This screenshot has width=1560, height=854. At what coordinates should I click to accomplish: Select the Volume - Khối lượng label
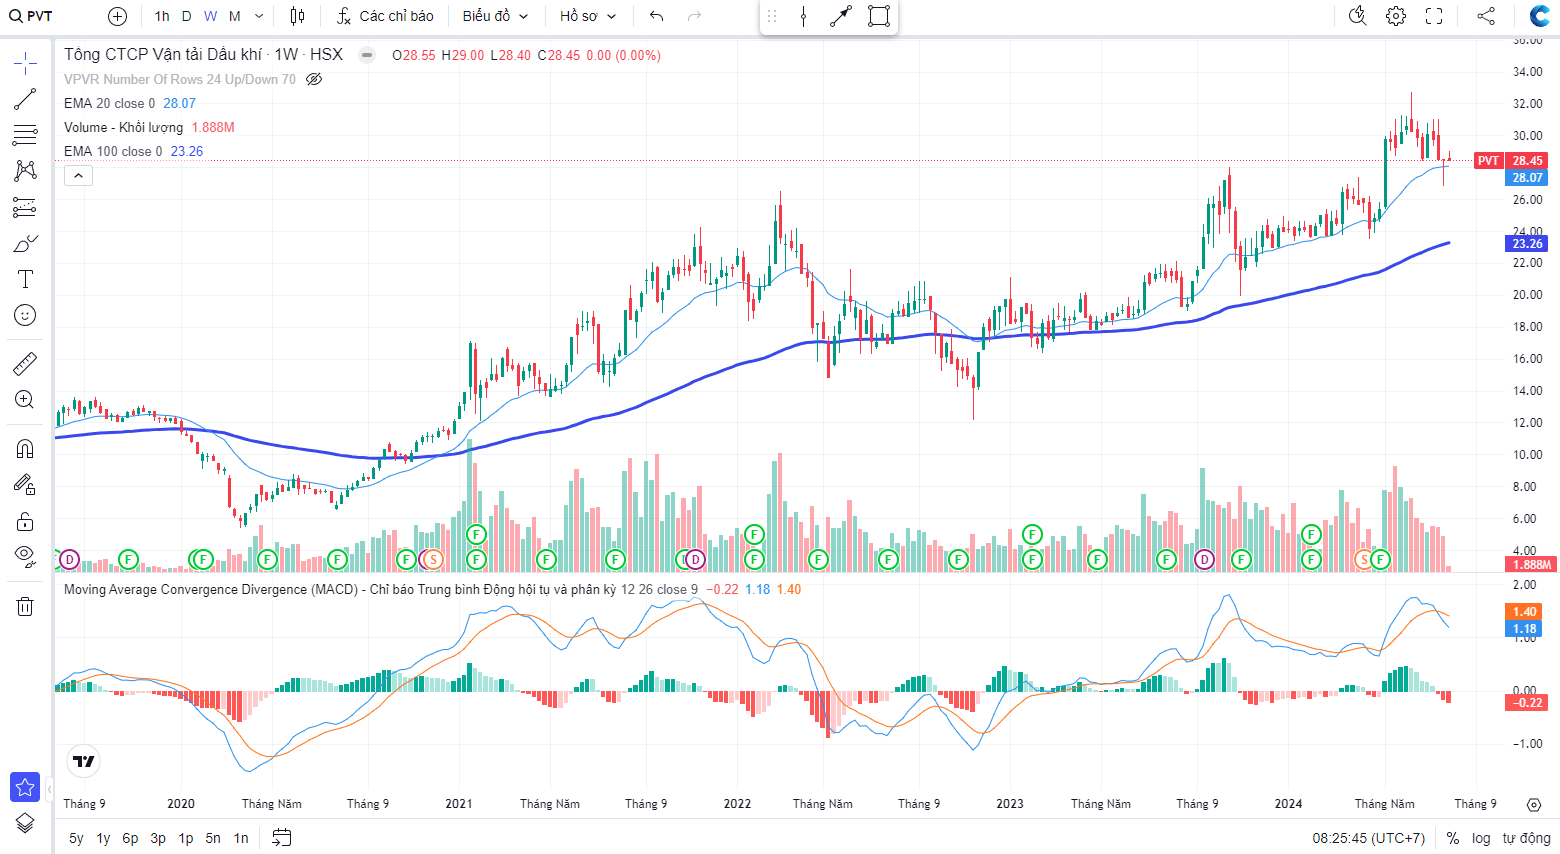coord(123,127)
